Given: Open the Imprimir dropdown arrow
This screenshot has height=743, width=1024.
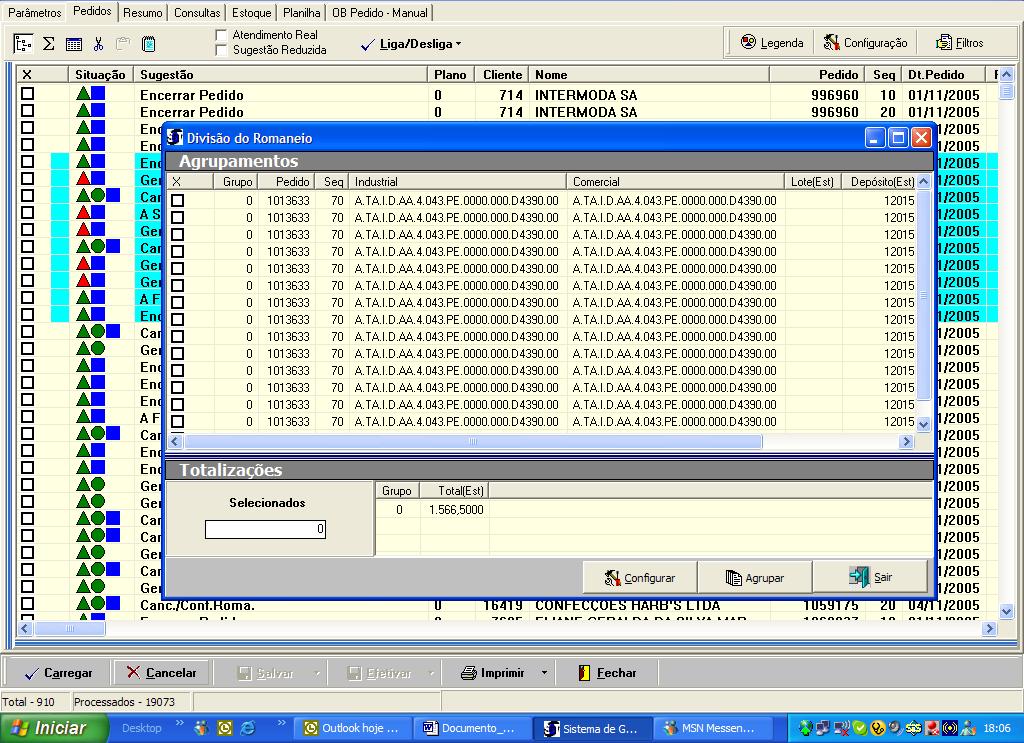Looking at the screenshot, I should tap(544, 673).
